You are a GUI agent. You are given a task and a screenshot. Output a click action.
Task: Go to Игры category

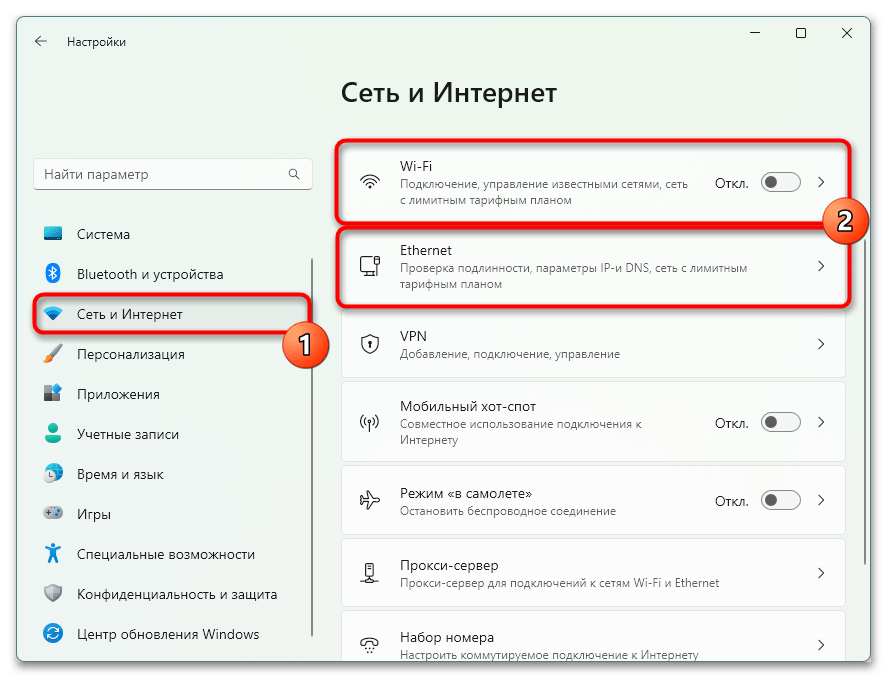pyautogui.click(x=171, y=514)
